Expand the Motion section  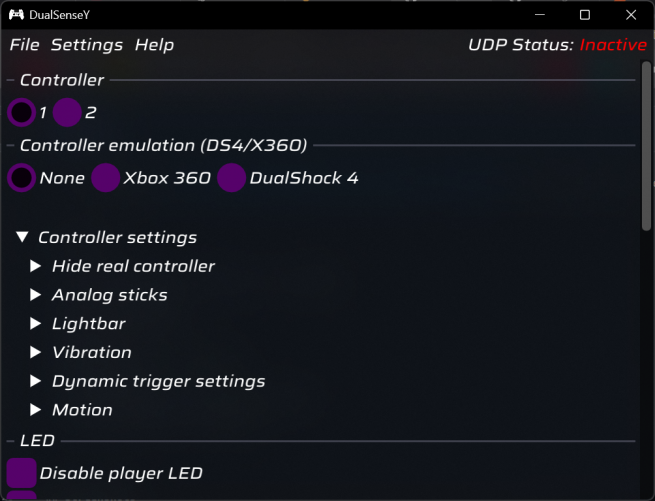[36, 410]
